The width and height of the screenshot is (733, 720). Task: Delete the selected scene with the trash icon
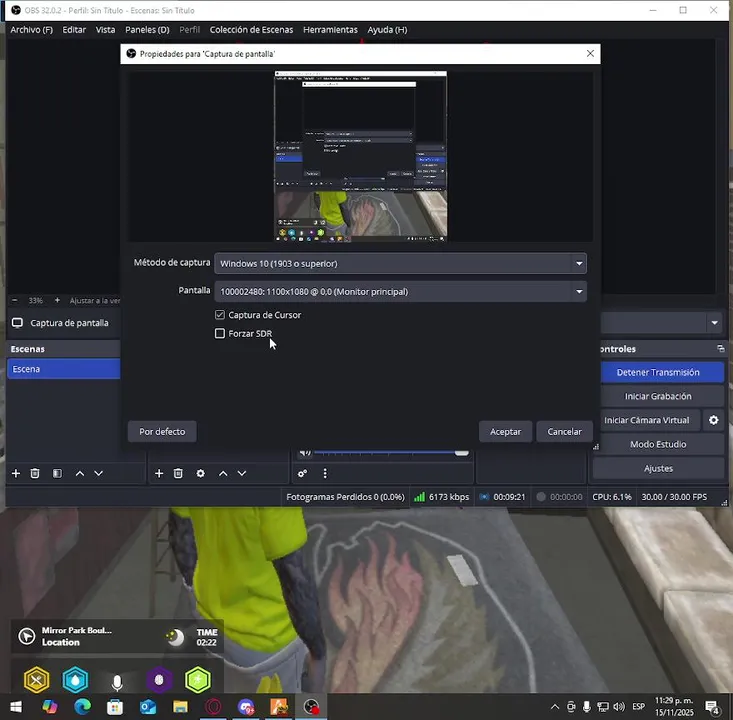pyautogui.click(x=35, y=474)
